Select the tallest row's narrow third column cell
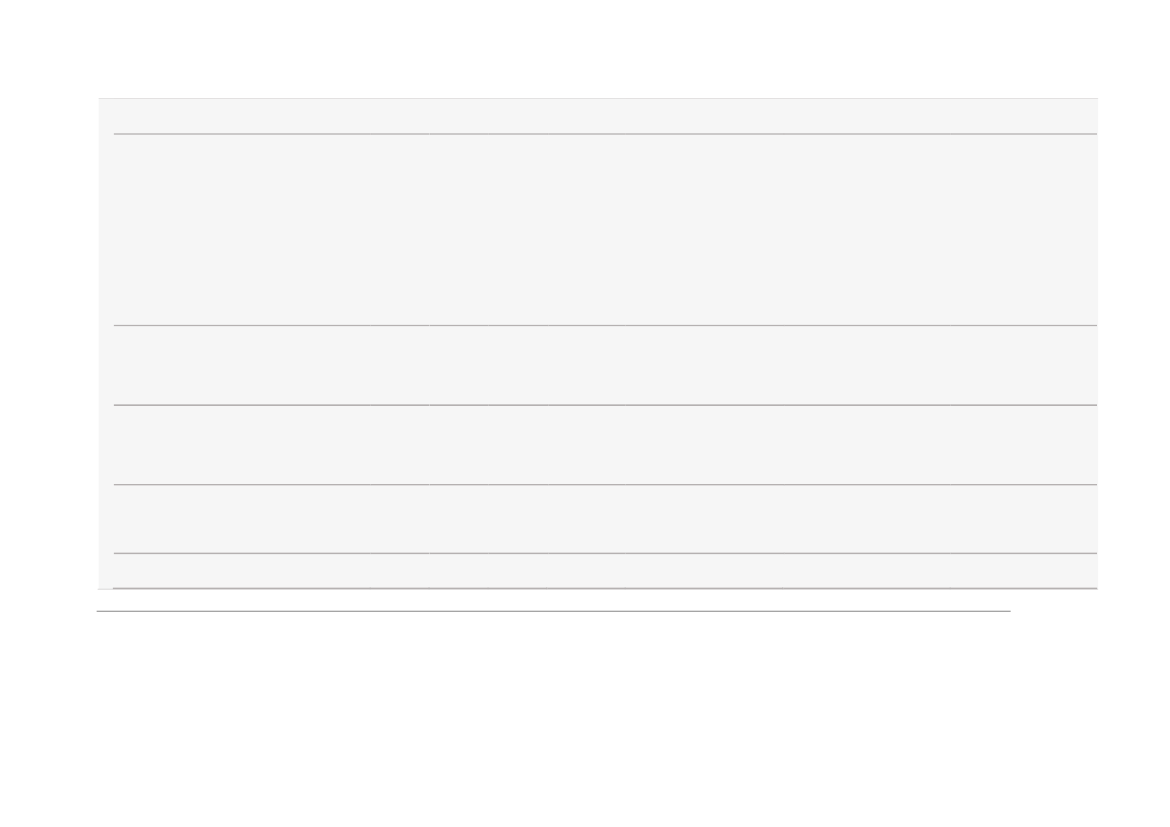 click(x=459, y=230)
